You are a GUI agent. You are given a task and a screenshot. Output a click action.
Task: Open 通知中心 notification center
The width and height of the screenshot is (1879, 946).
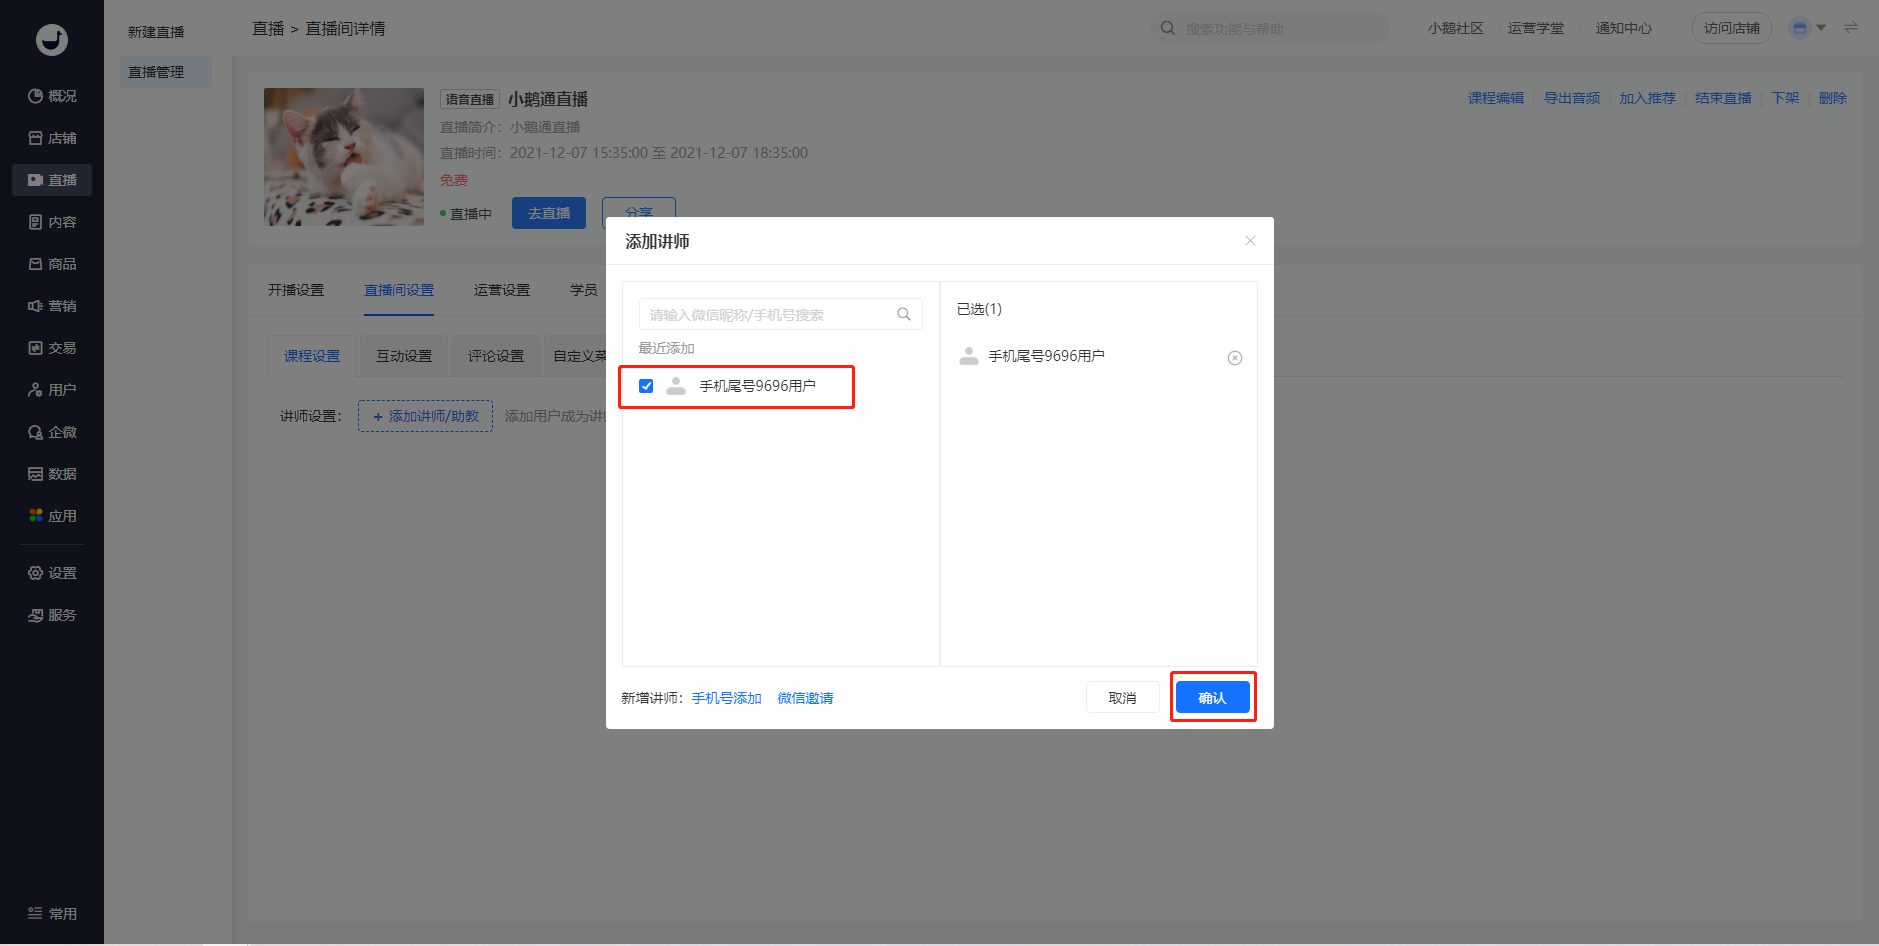pos(1624,28)
